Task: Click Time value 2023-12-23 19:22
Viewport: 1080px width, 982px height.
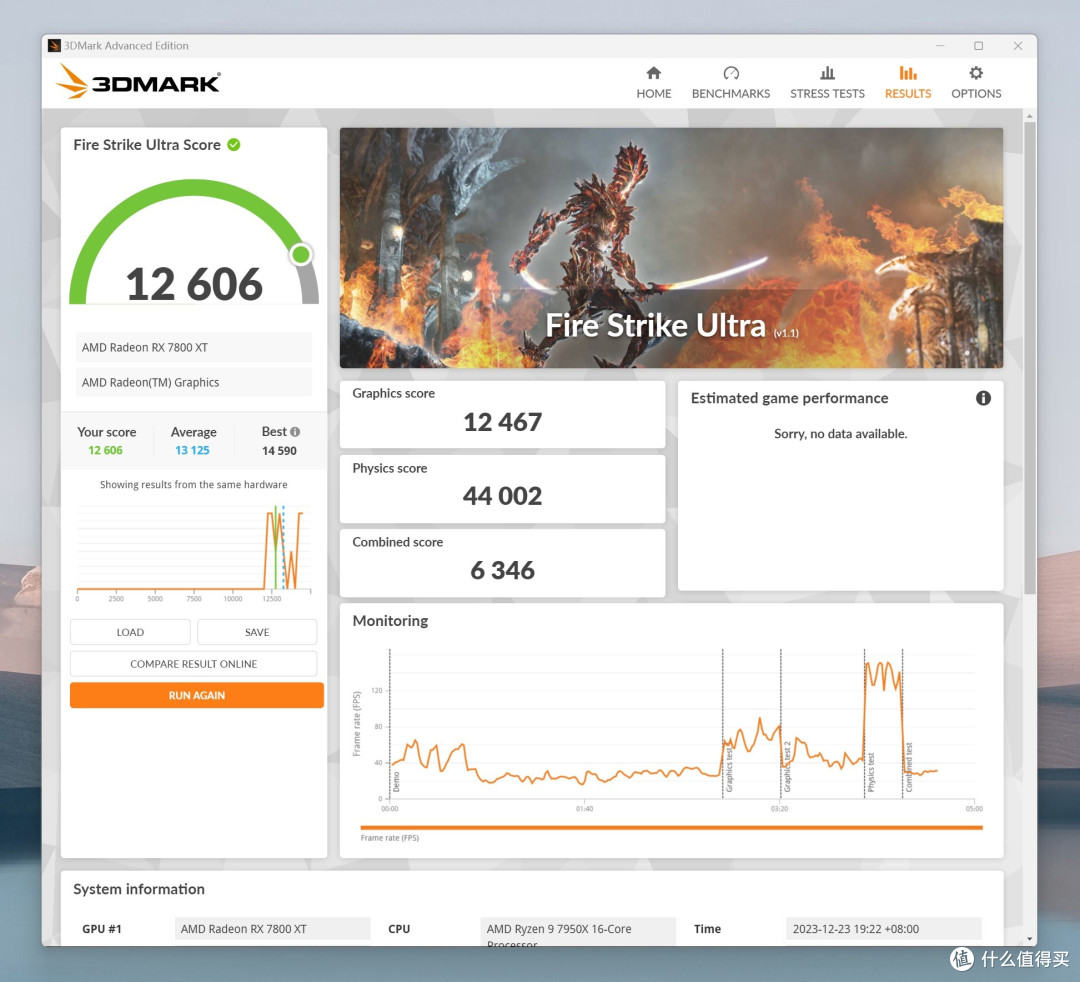Action: (884, 929)
